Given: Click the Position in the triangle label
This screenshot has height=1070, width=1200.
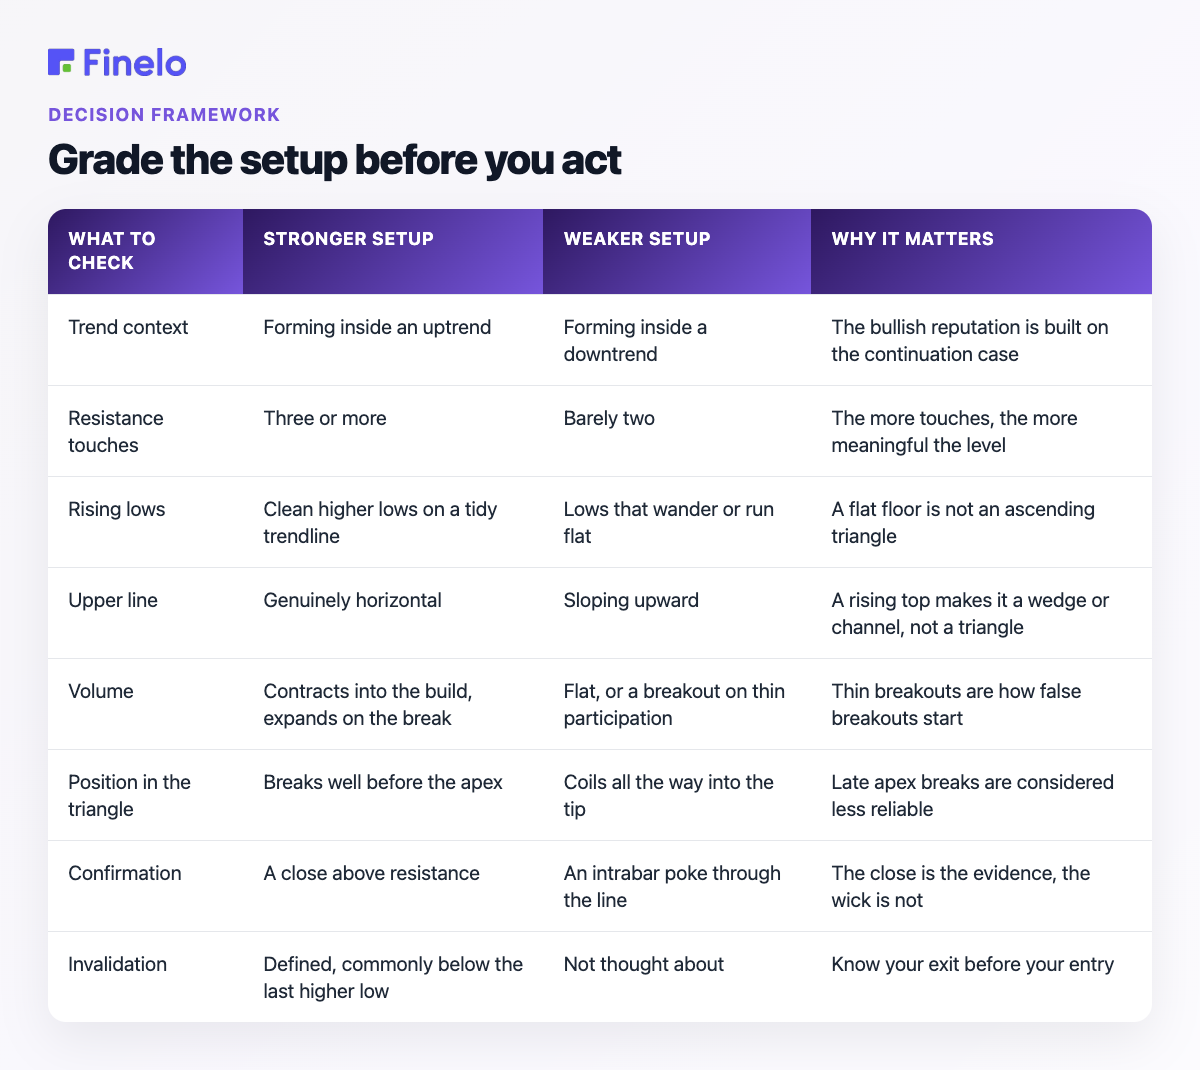Looking at the screenshot, I should click(129, 795).
